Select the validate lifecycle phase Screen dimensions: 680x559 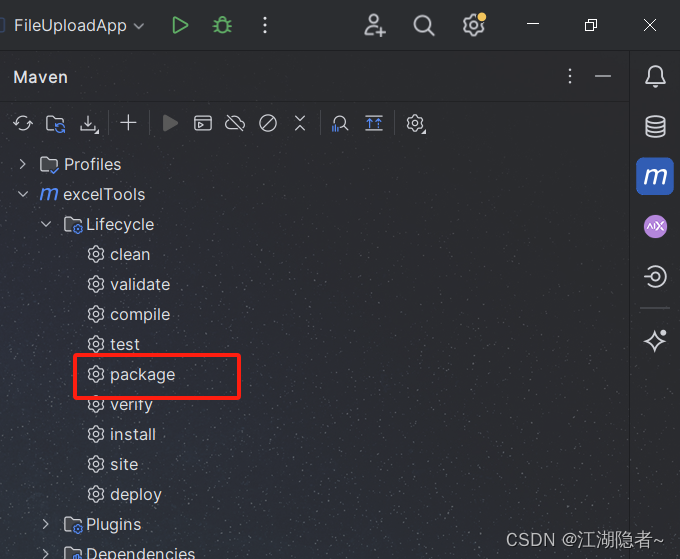[x=129, y=284]
